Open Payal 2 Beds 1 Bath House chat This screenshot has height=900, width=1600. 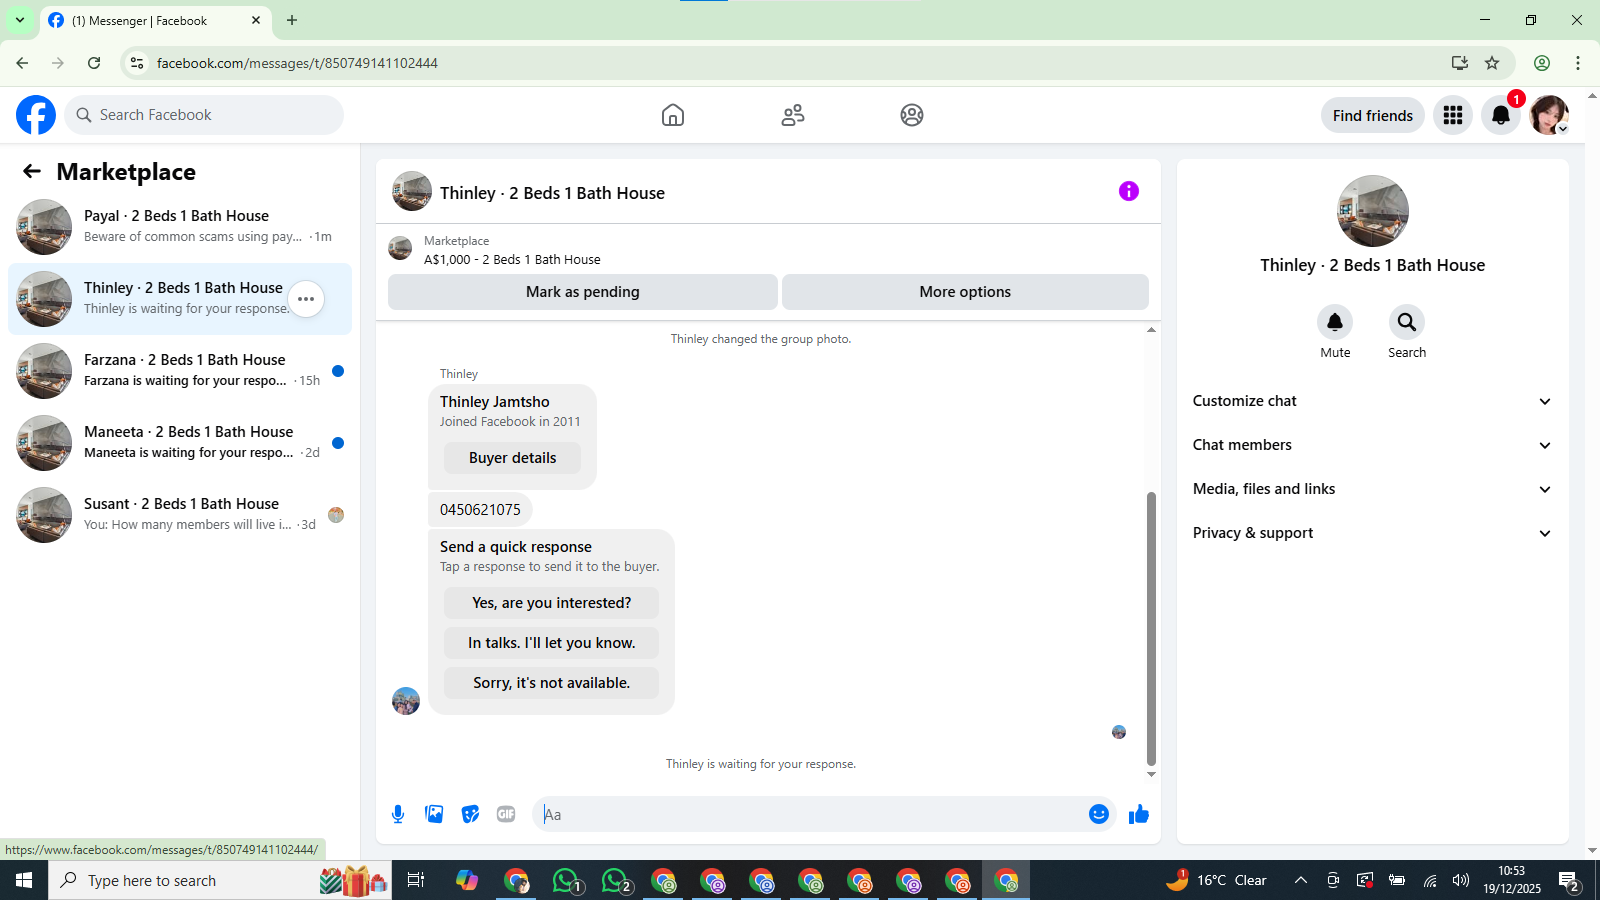(180, 227)
